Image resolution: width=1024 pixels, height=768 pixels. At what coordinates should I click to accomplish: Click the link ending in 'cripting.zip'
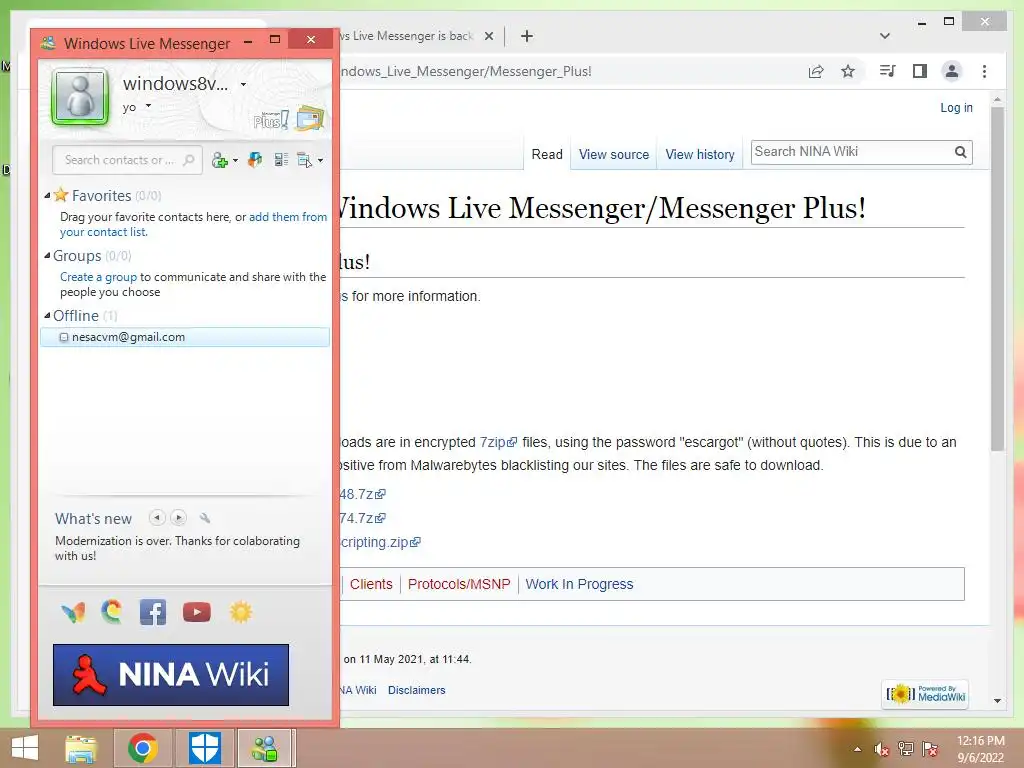pos(381,543)
